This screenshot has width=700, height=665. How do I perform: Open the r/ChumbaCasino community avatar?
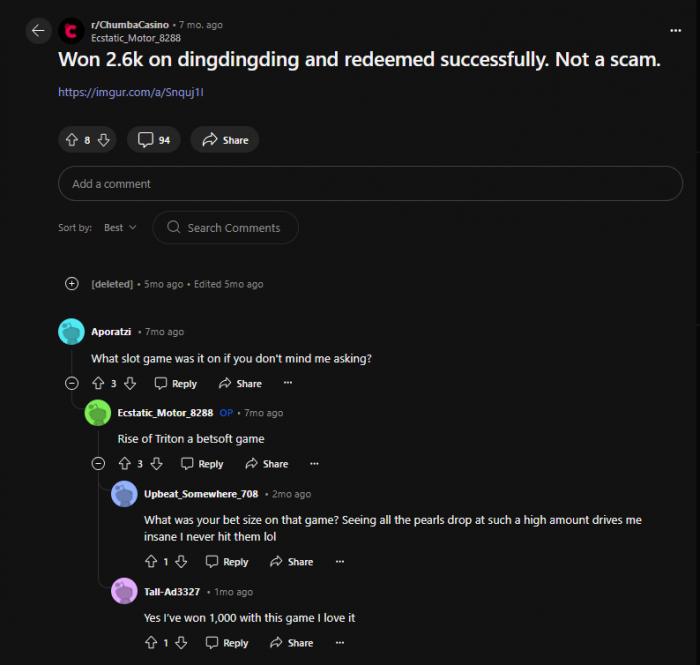coord(71,31)
